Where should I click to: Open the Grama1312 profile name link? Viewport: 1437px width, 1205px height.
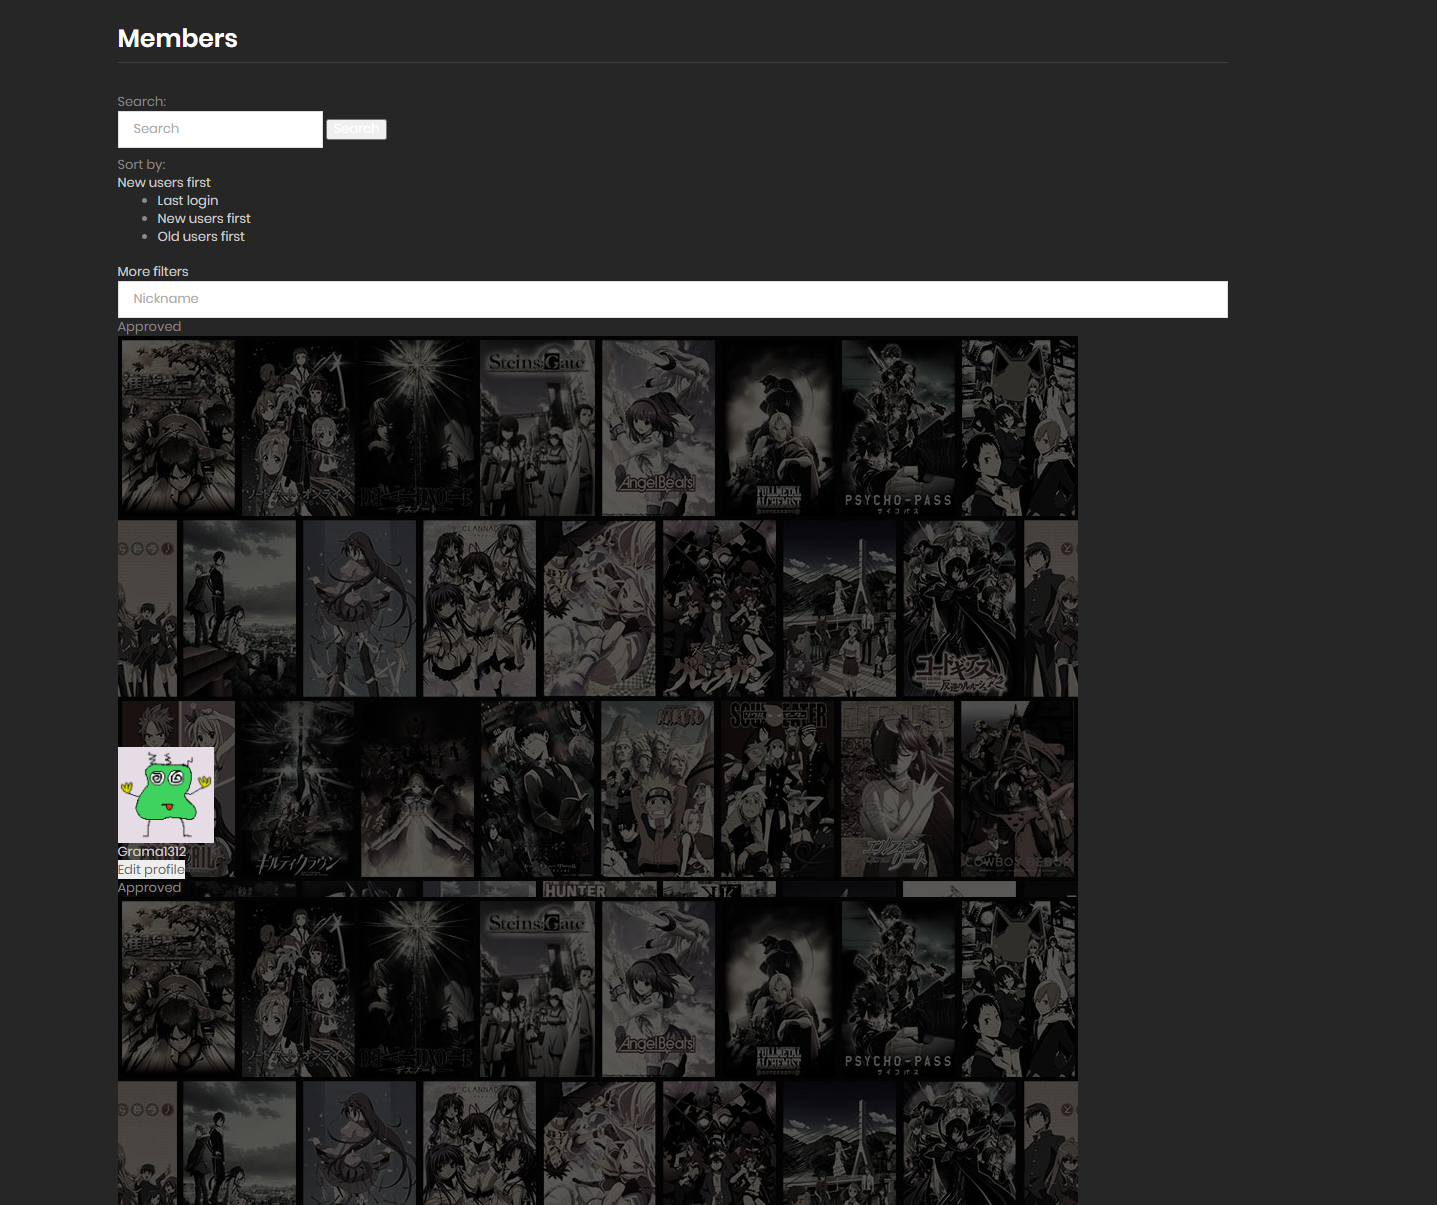click(x=152, y=852)
